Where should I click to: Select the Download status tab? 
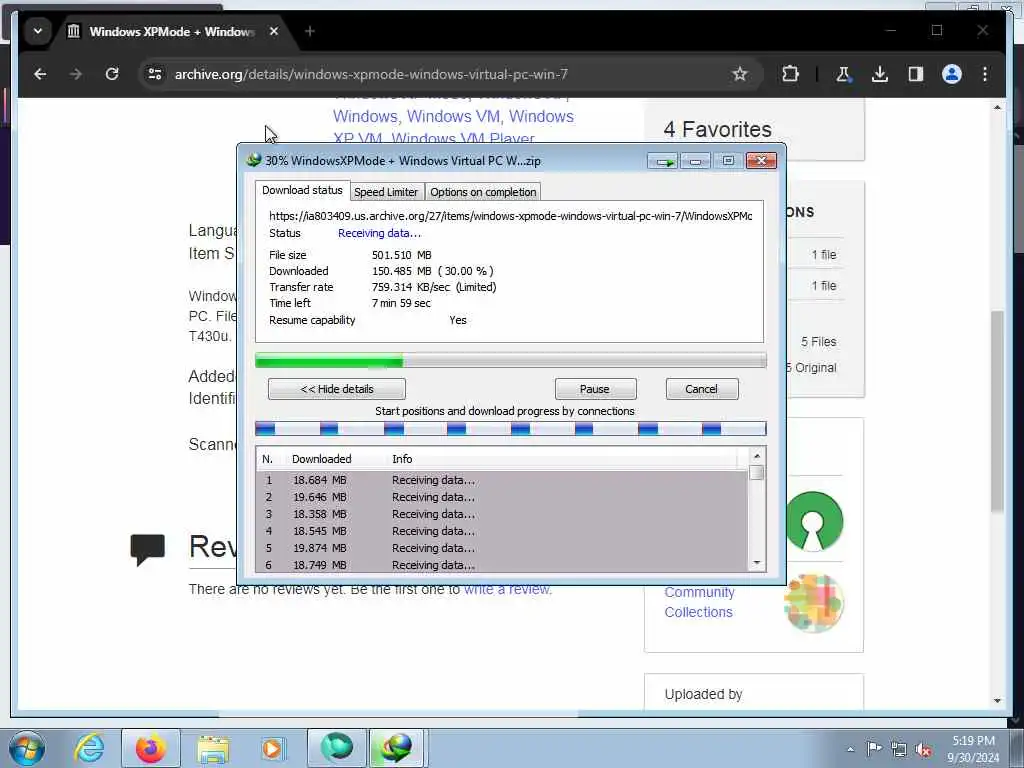[302, 190]
